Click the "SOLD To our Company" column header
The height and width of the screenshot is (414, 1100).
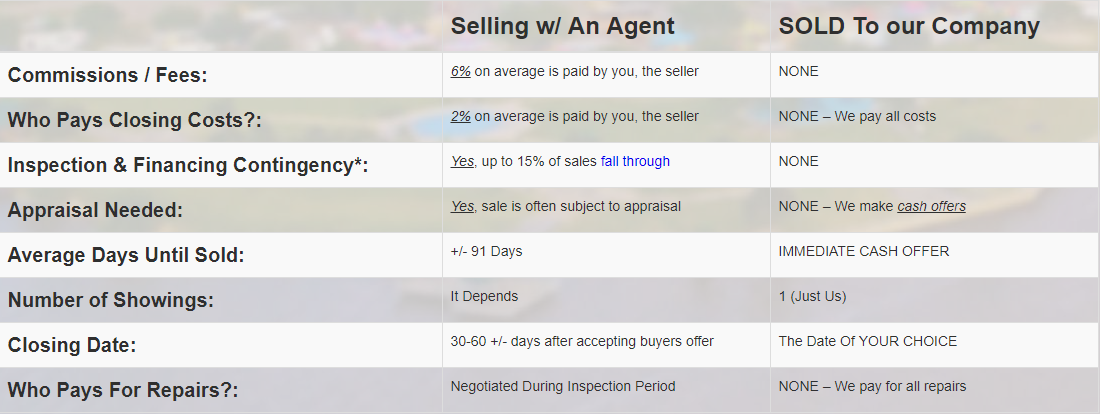click(909, 27)
